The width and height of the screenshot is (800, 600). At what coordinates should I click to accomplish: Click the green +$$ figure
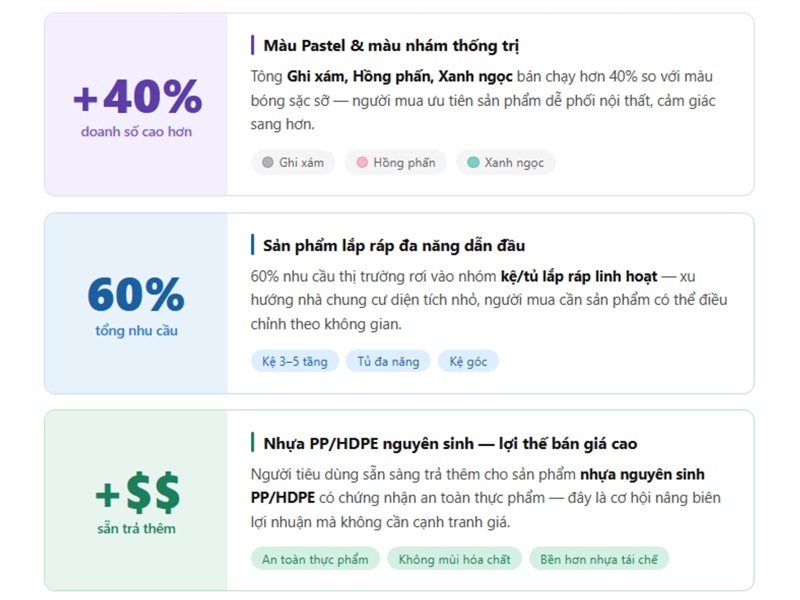[x=137, y=494]
